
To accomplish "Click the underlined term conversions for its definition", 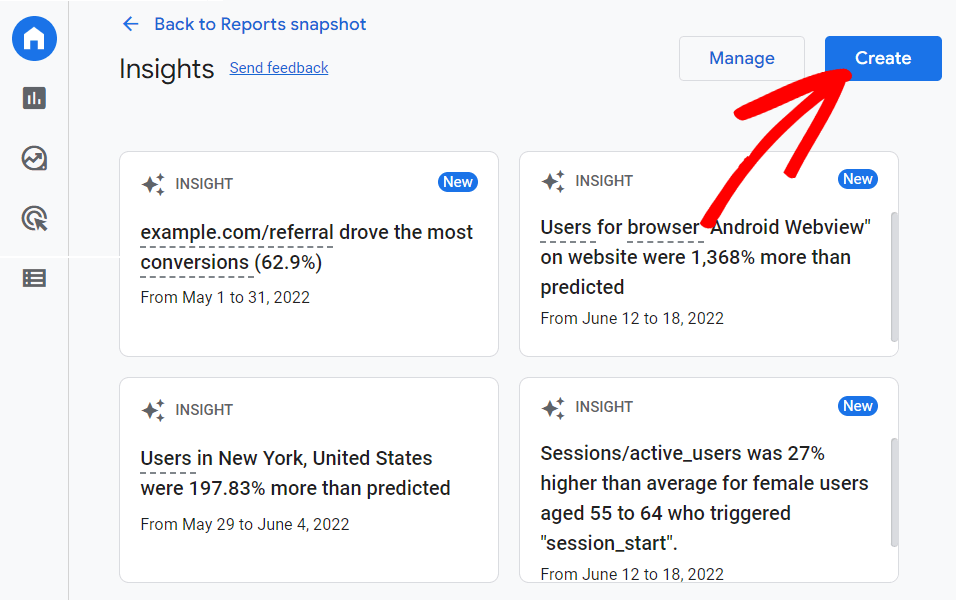I will [x=196, y=262].
